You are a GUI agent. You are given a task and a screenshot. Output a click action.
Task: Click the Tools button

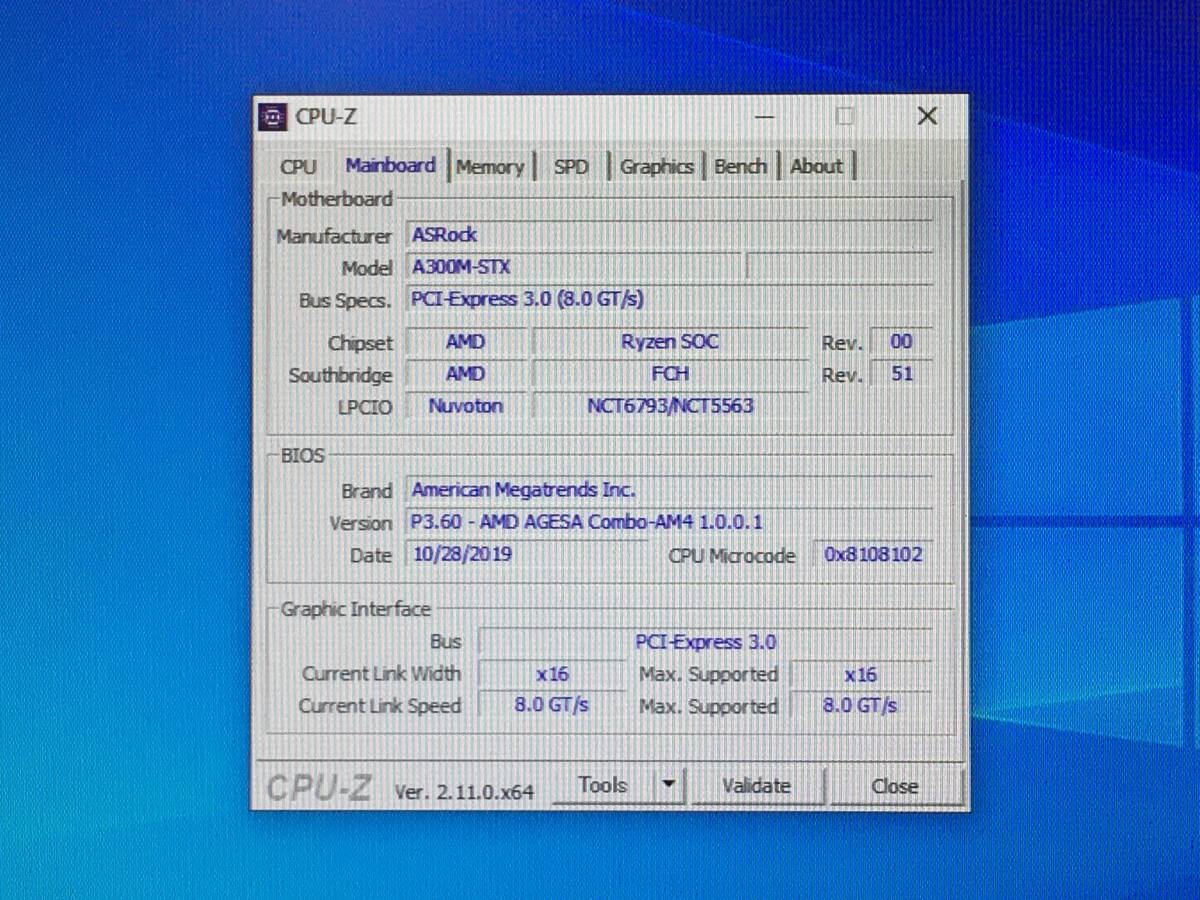click(604, 786)
